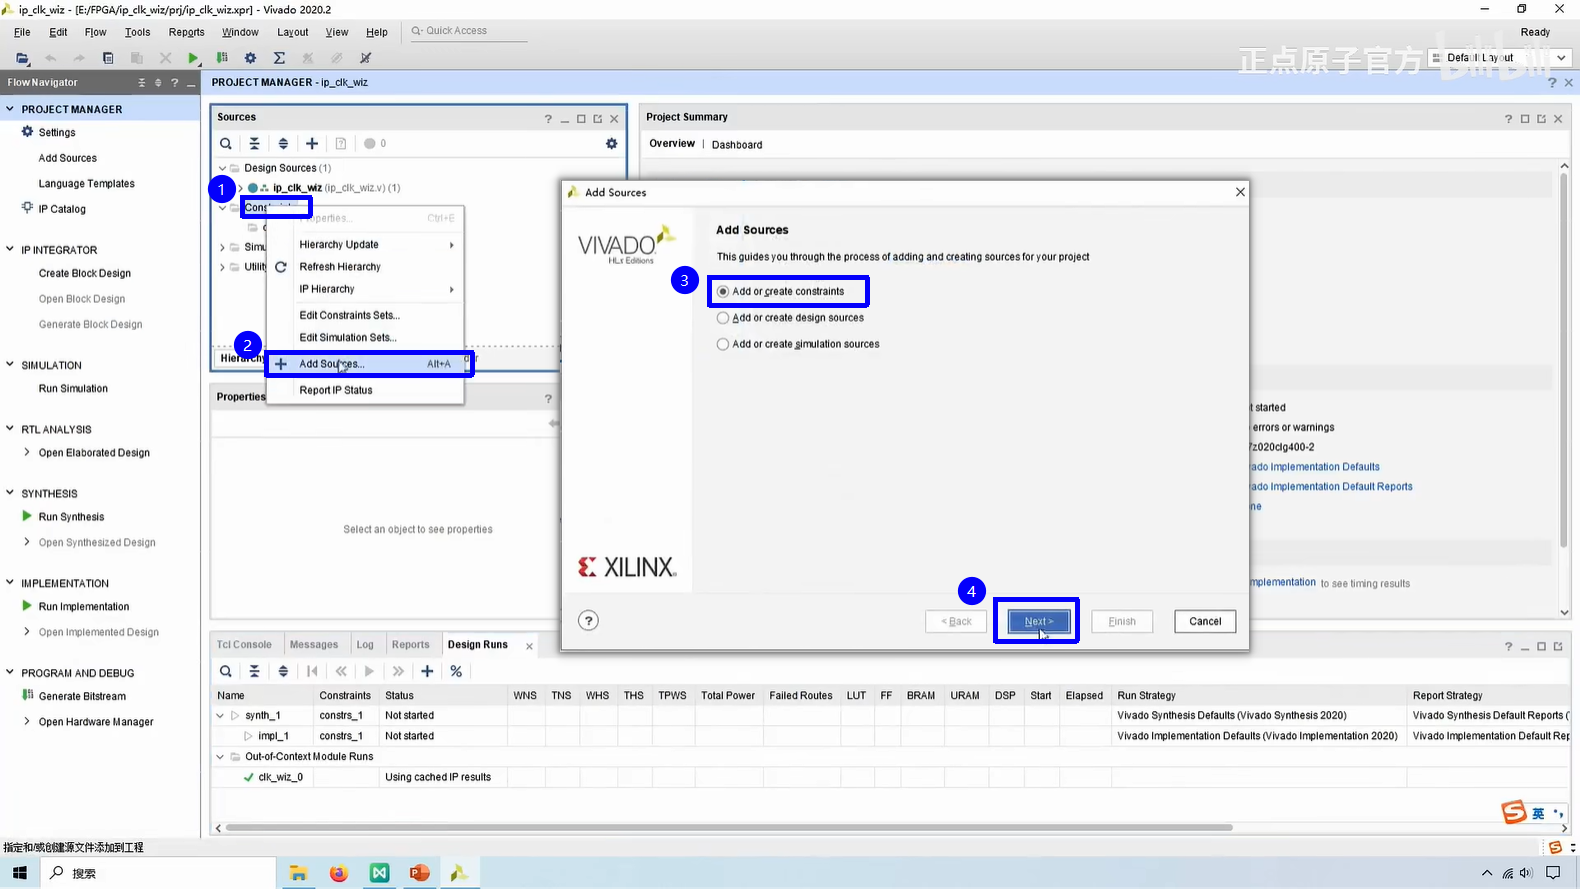
Task: Expand Open Elaborated Design item
Action: [27, 452]
